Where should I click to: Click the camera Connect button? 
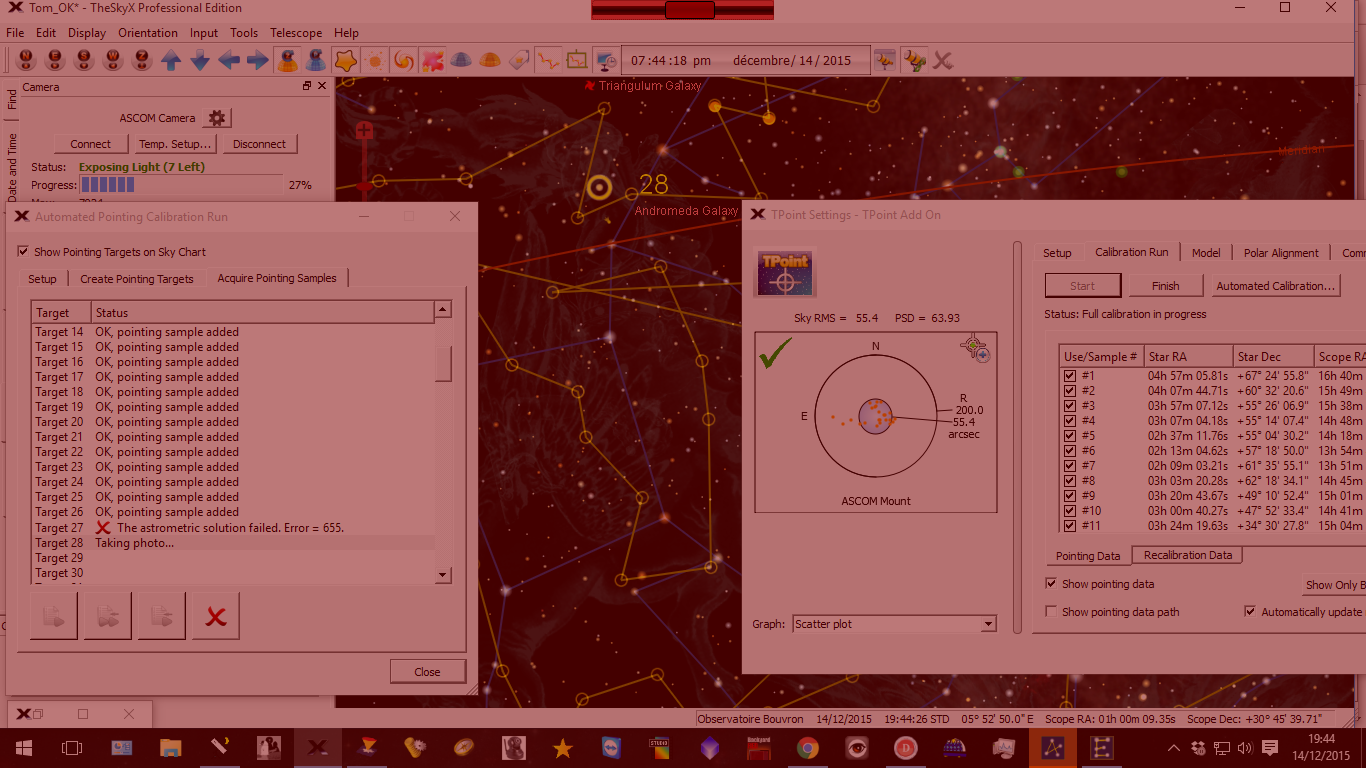point(90,144)
